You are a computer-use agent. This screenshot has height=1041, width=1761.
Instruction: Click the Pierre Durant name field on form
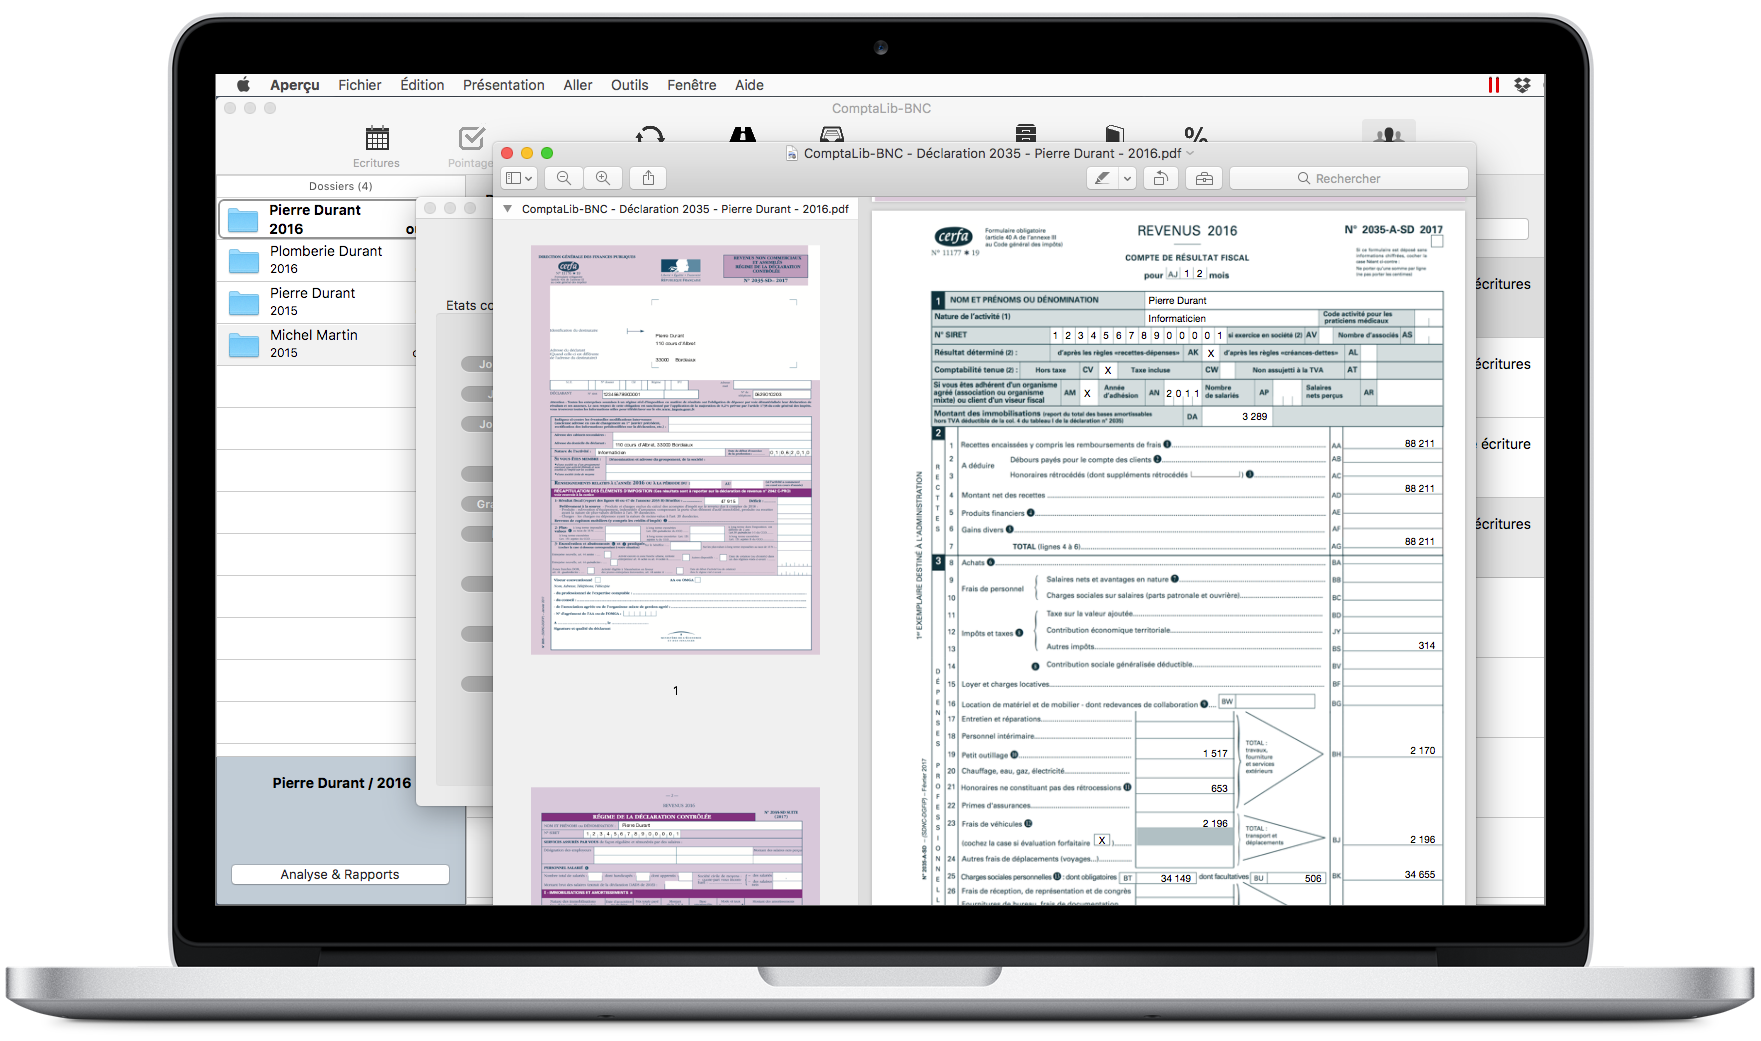(x=1294, y=300)
